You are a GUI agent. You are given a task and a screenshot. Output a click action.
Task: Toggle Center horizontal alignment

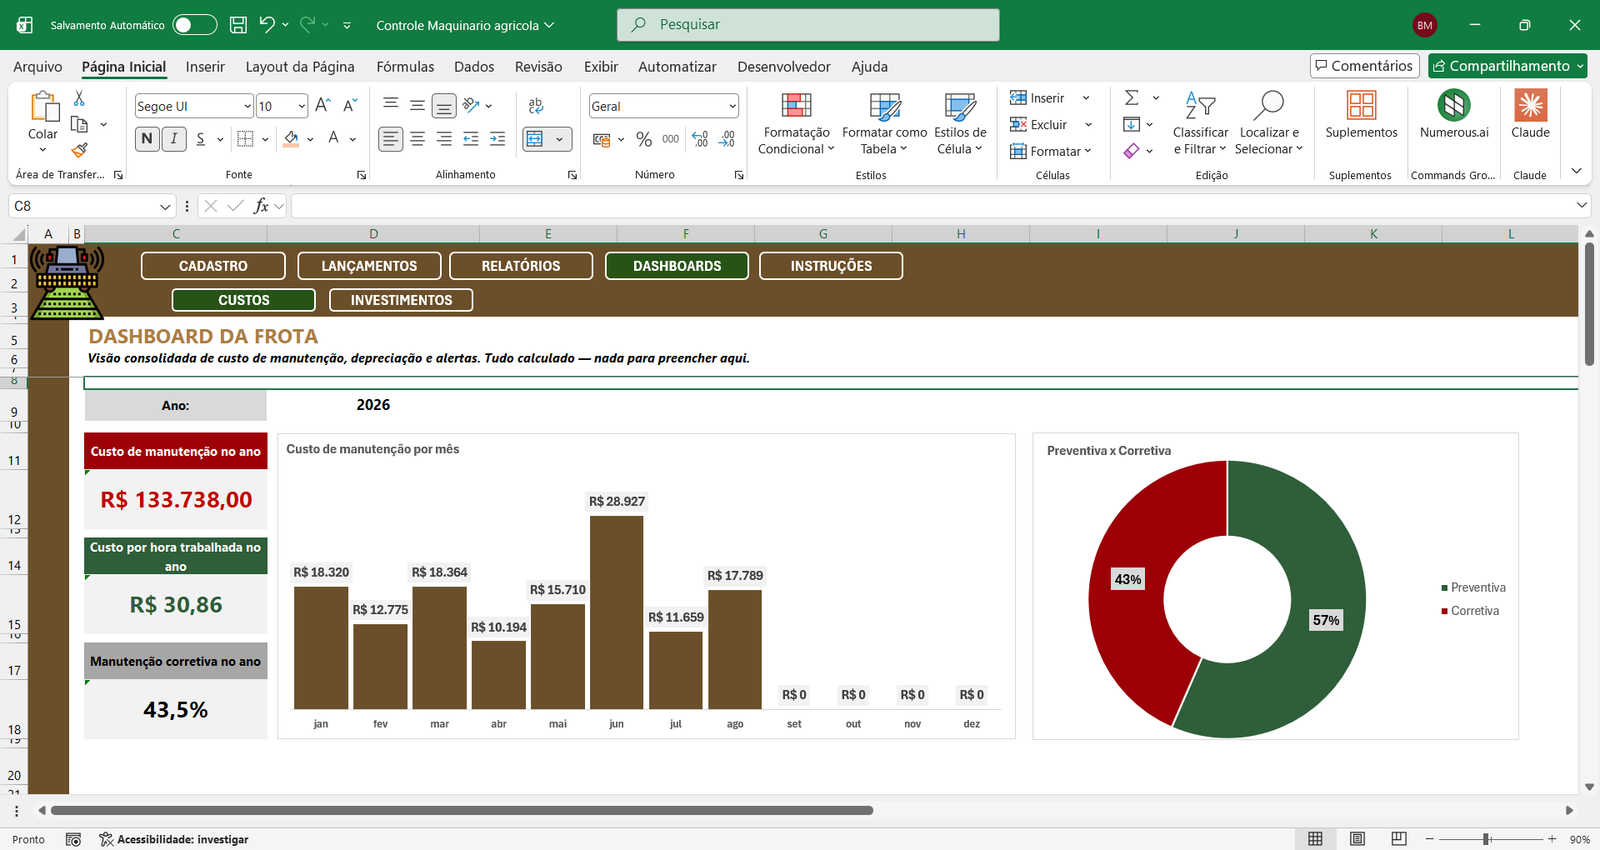coord(417,139)
